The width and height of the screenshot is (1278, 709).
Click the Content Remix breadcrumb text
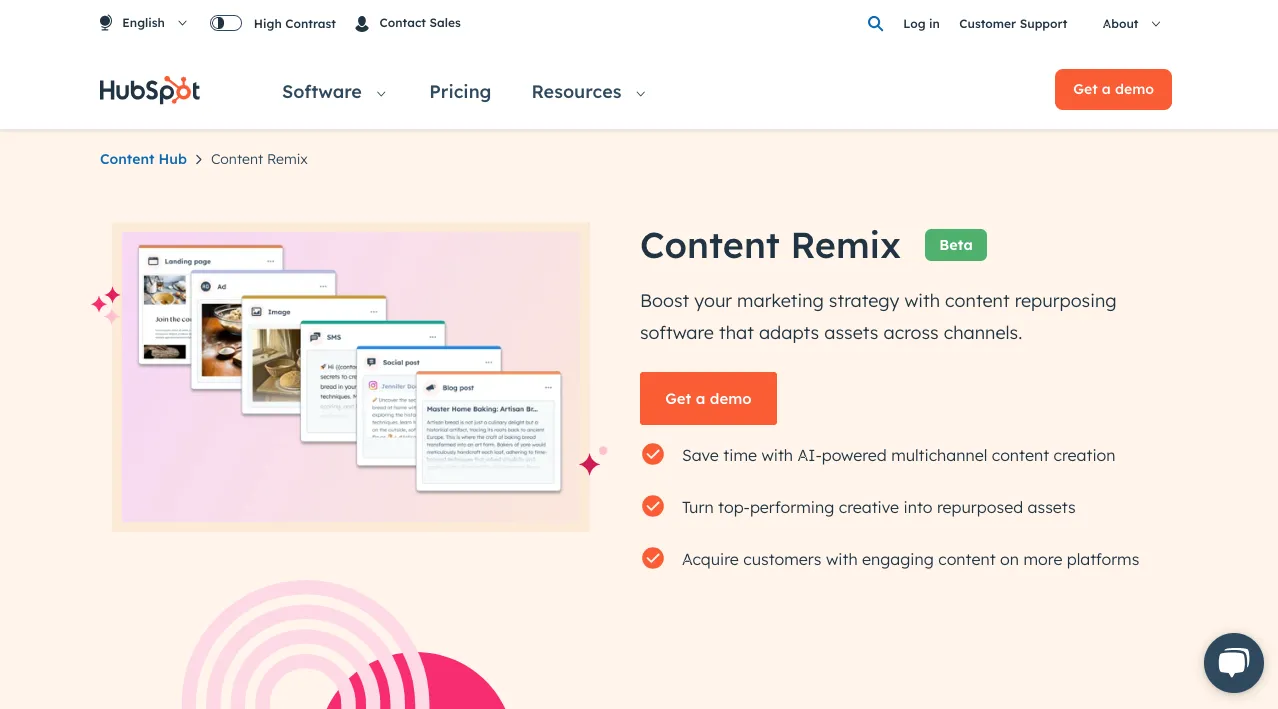[259, 159]
